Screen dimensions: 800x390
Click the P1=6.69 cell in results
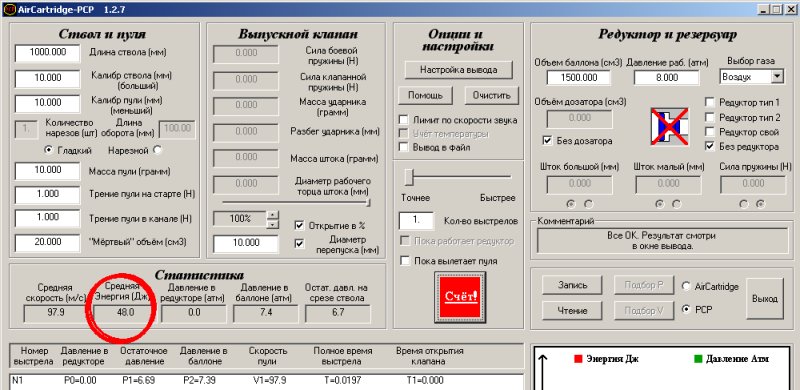pyautogui.click(x=138, y=381)
